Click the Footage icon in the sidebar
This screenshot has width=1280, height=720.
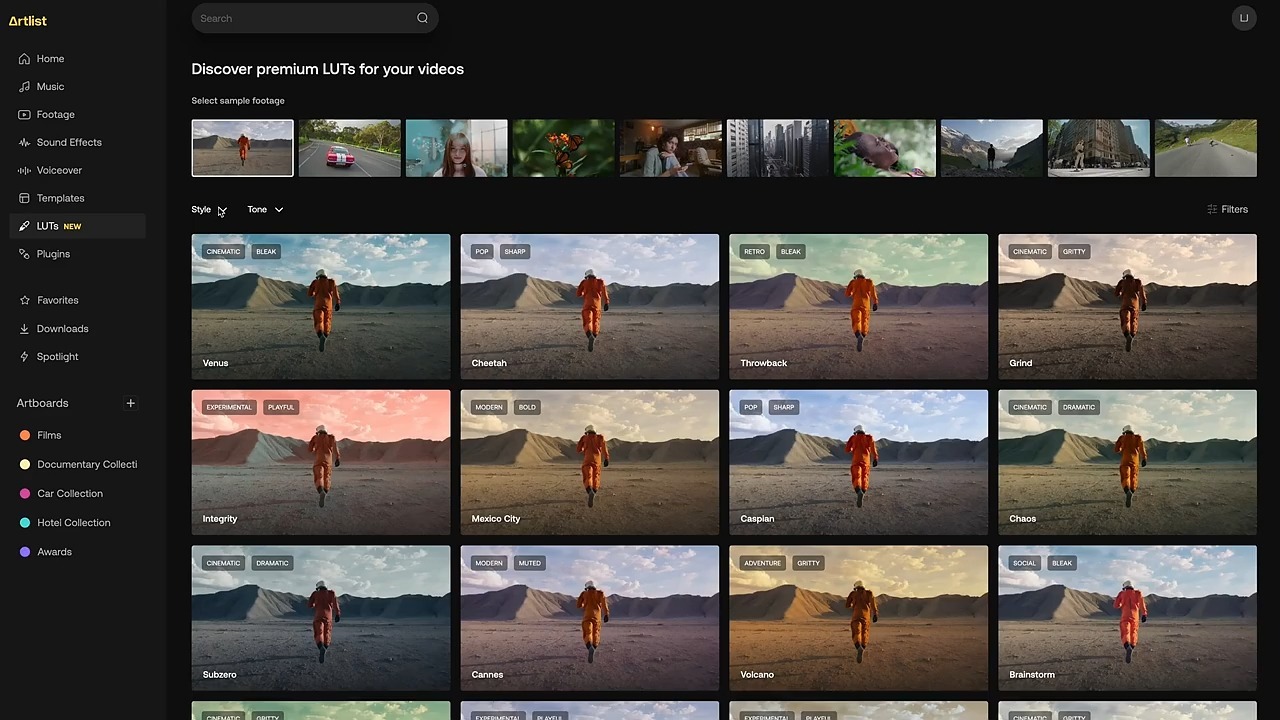(x=24, y=115)
